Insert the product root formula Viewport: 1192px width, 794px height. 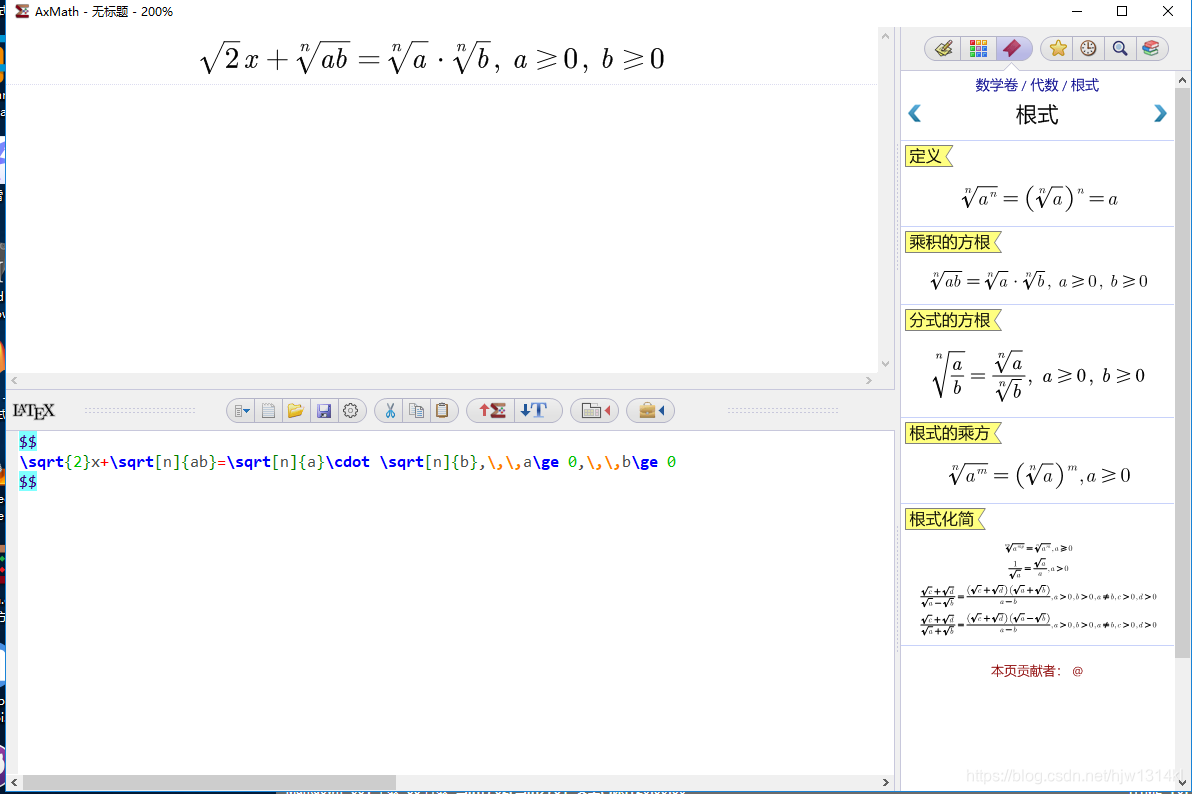coord(1038,281)
